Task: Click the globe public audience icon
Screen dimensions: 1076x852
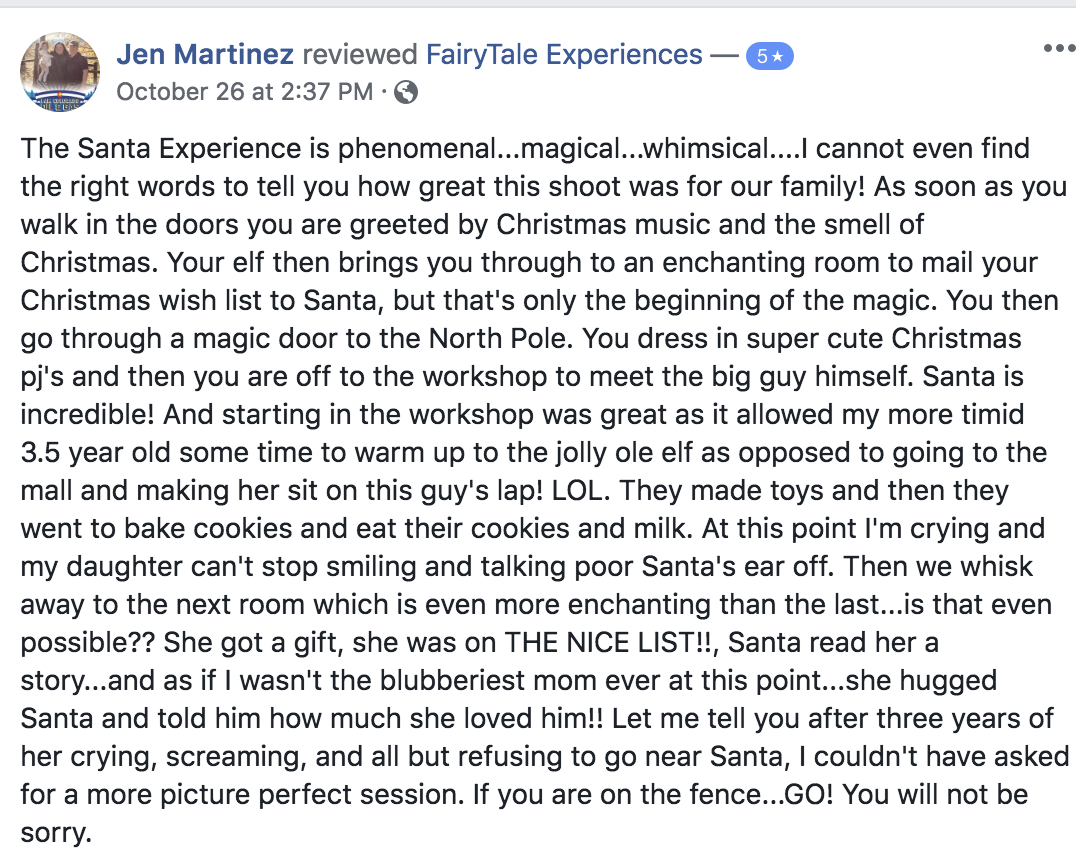Action: pyautogui.click(x=406, y=92)
